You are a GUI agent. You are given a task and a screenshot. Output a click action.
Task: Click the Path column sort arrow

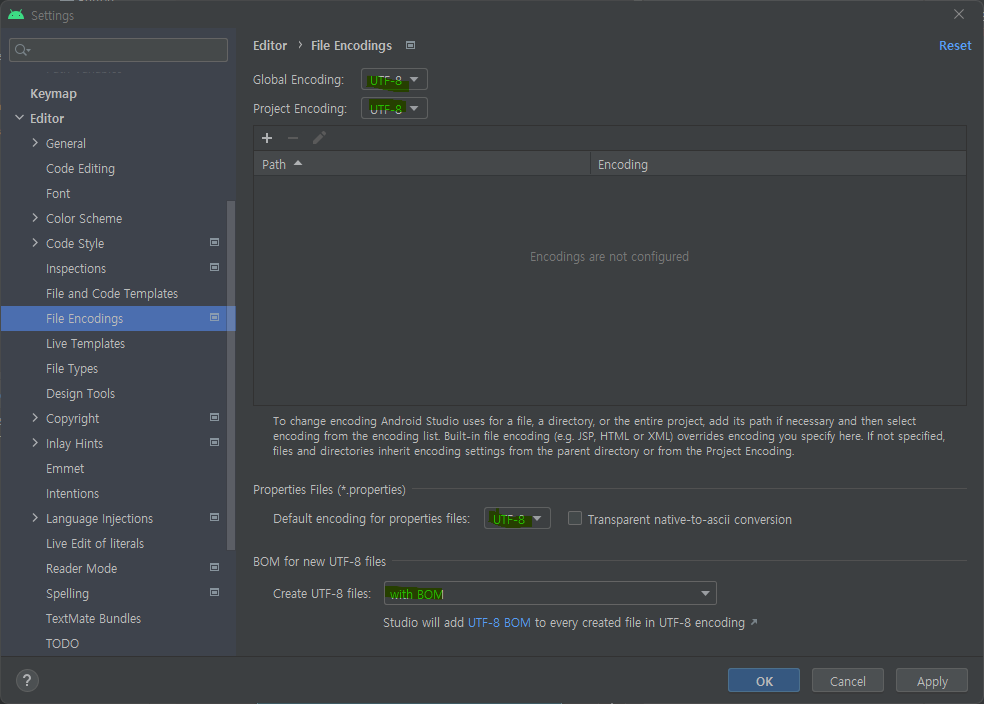click(x=298, y=163)
